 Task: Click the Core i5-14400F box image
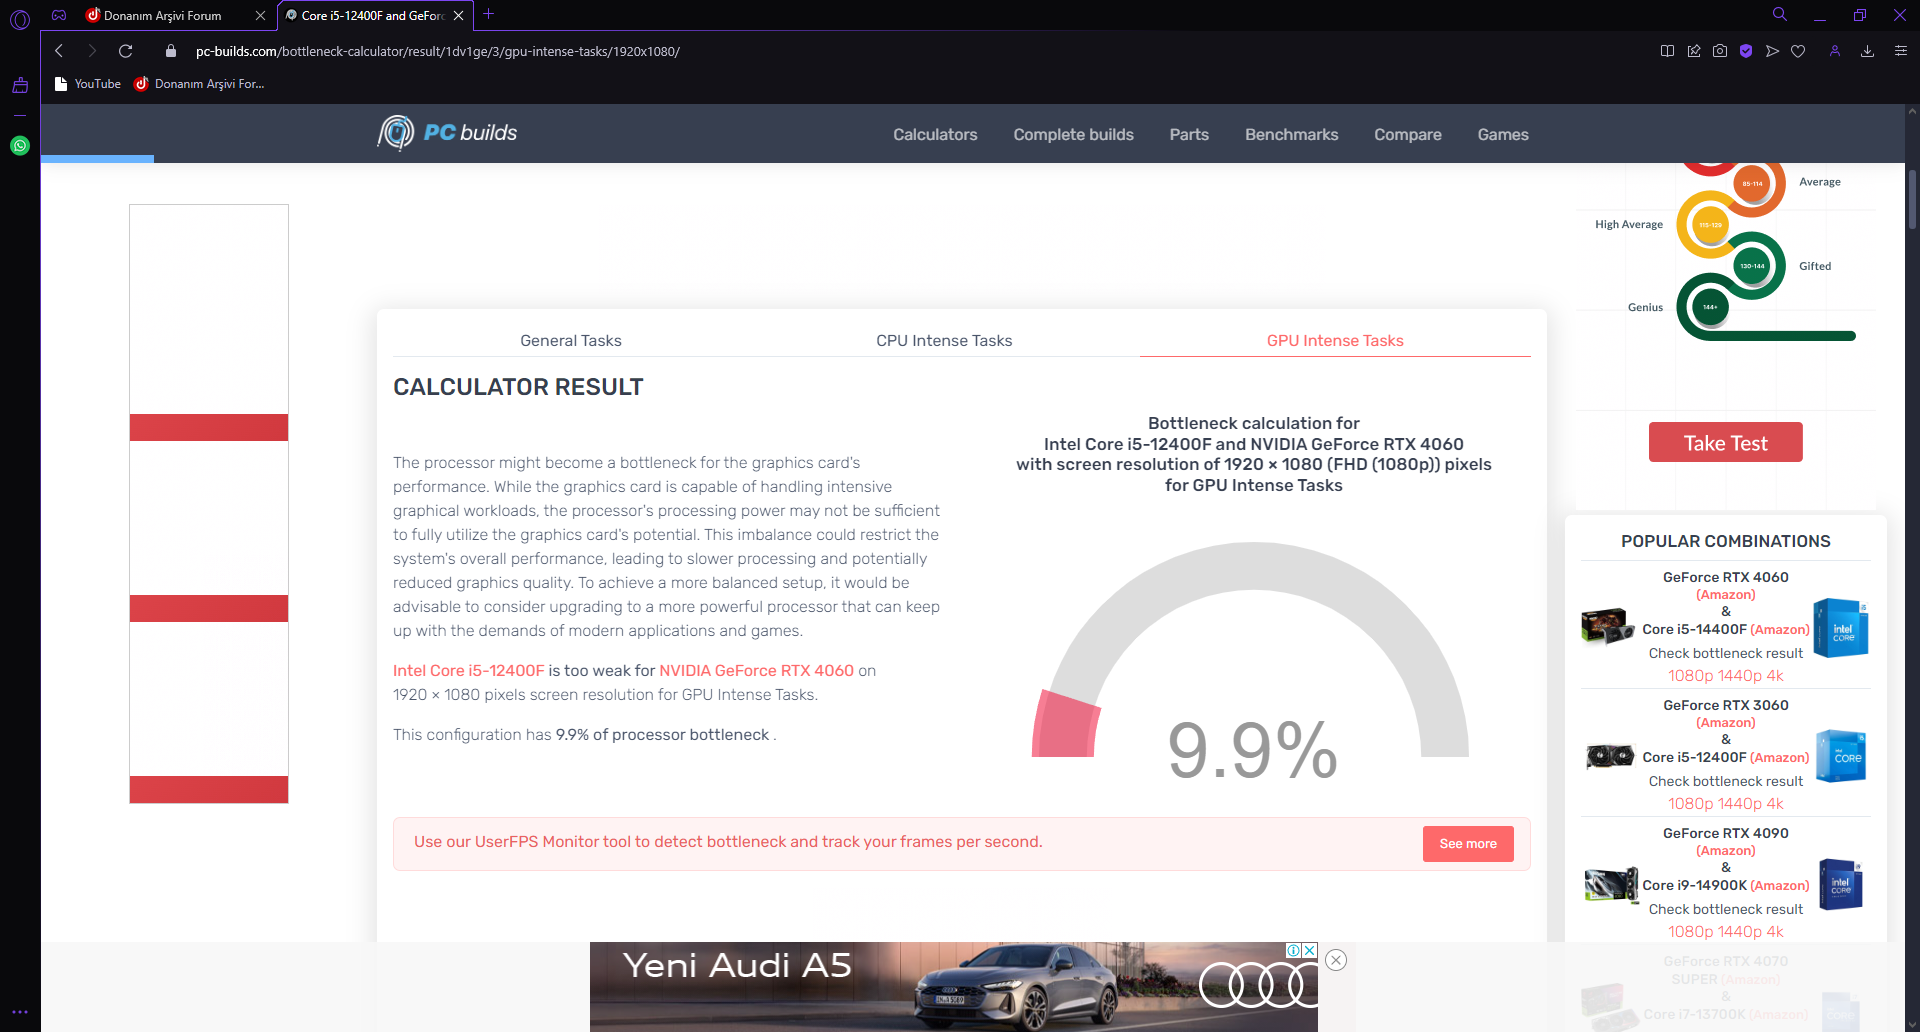click(1841, 628)
